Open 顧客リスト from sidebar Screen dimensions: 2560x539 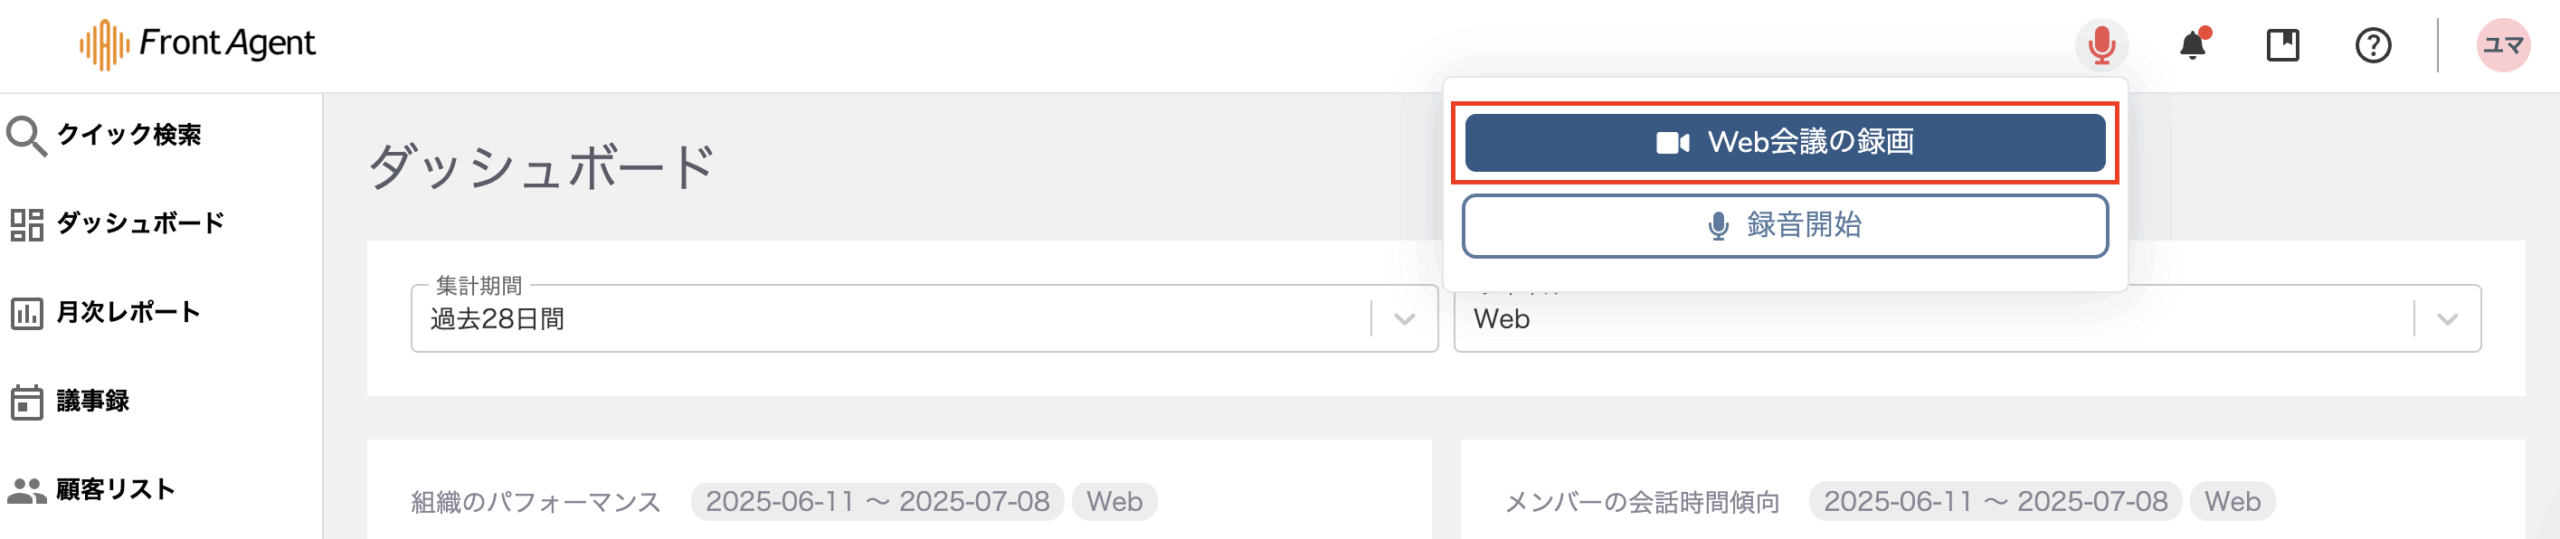click(x=115, y=489)
